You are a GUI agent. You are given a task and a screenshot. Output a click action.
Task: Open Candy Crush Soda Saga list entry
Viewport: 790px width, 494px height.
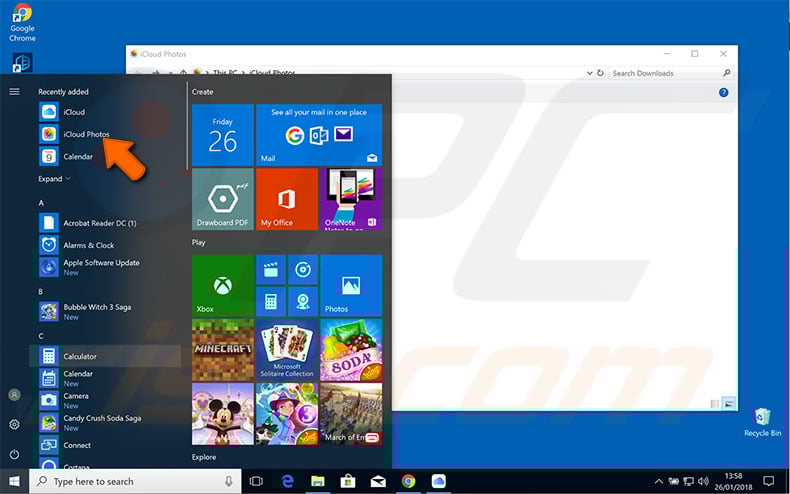pyautogui.click(x=108, y=422)
